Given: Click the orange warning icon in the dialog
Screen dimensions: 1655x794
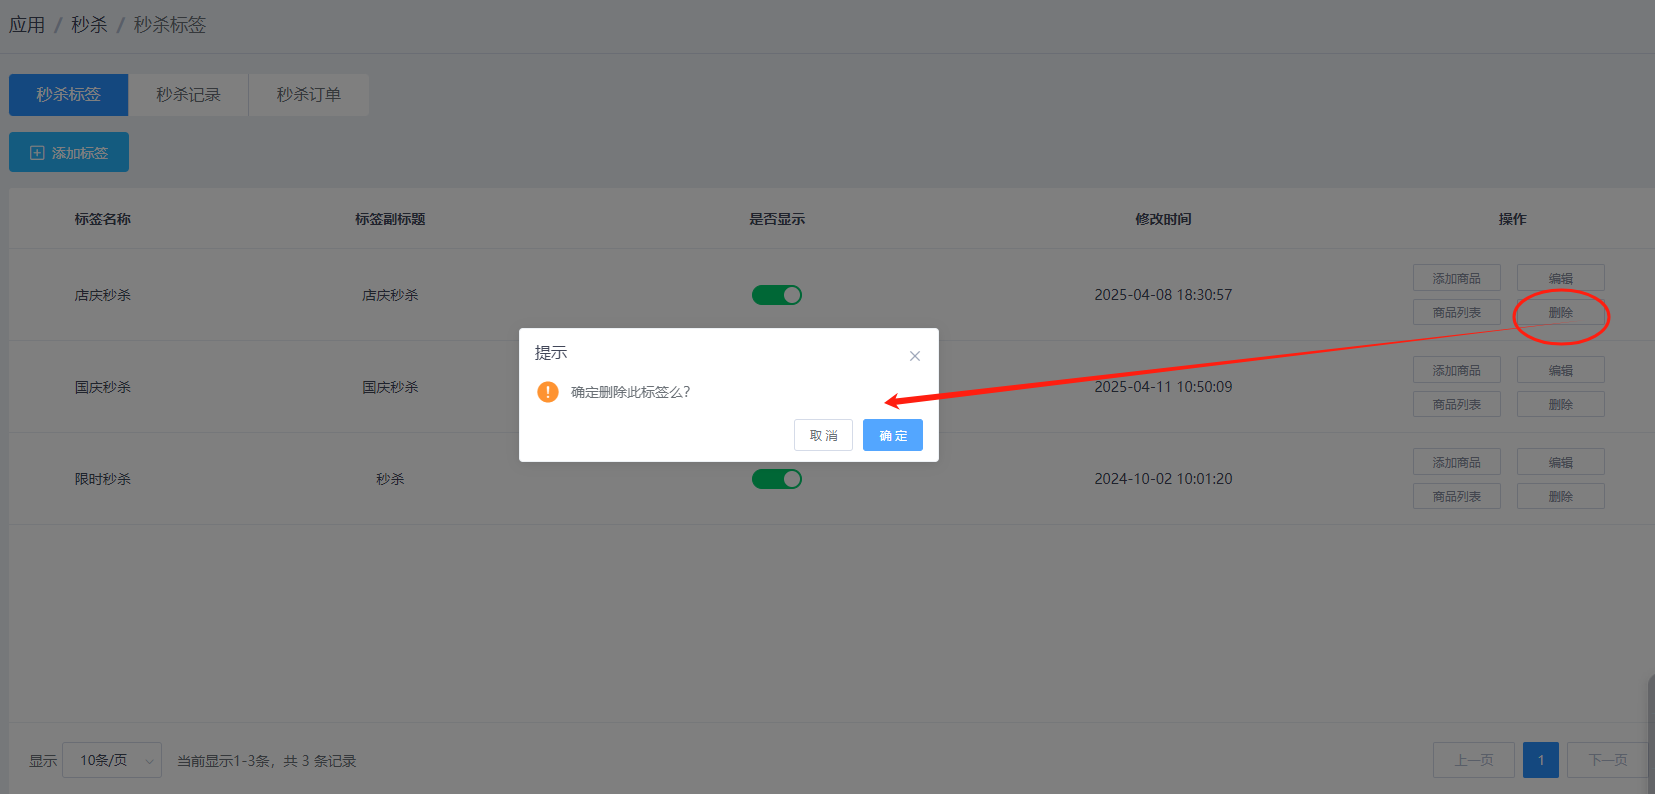Looking at the screenshot, I should point(547,392).
